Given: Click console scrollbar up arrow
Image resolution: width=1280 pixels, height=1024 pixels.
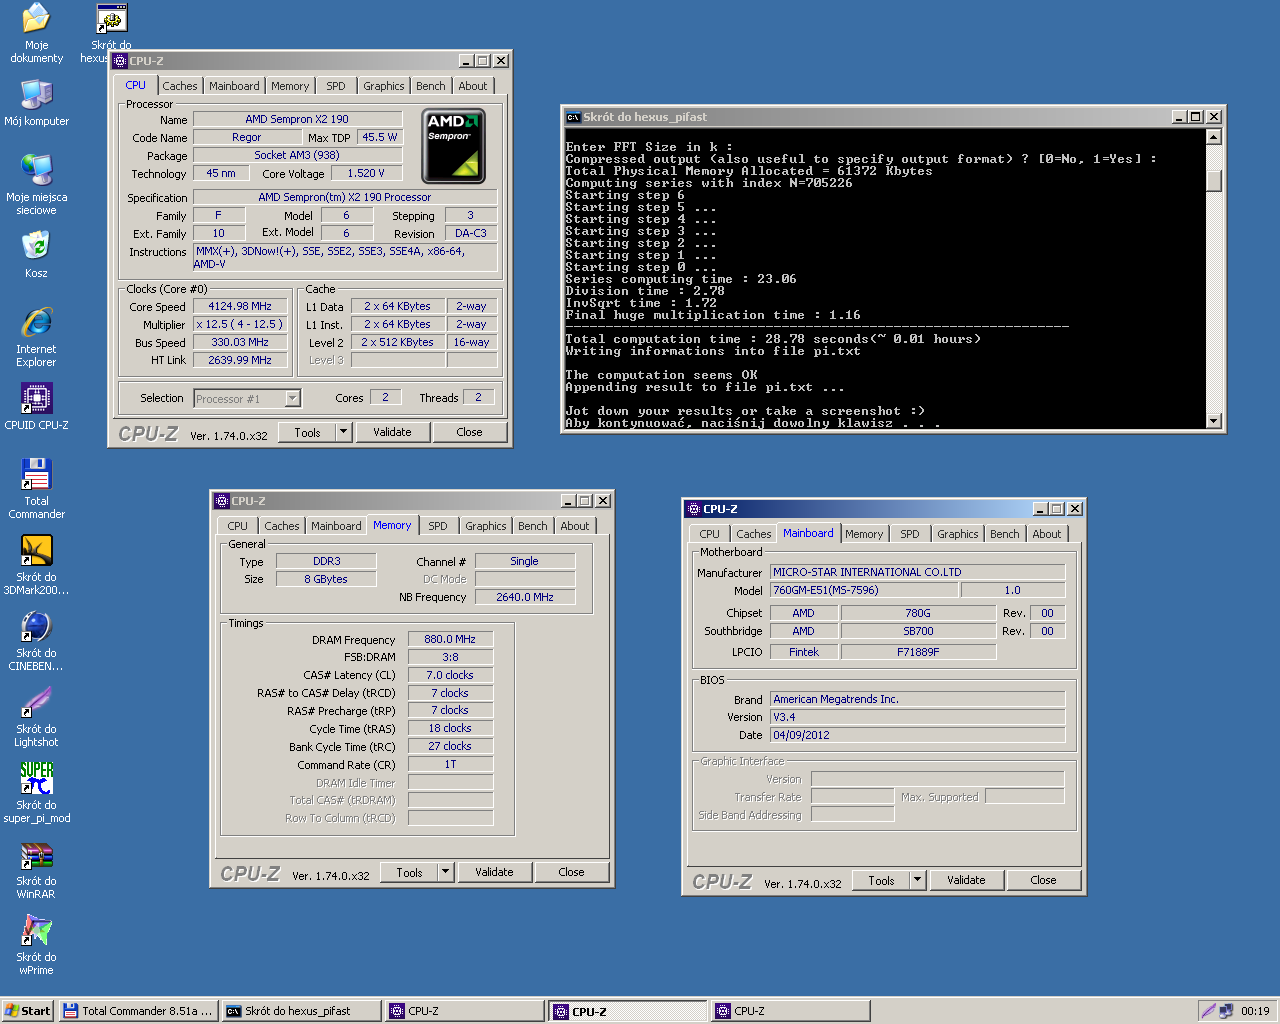Looking at the screenshot, I should (x=1214, y=137).
